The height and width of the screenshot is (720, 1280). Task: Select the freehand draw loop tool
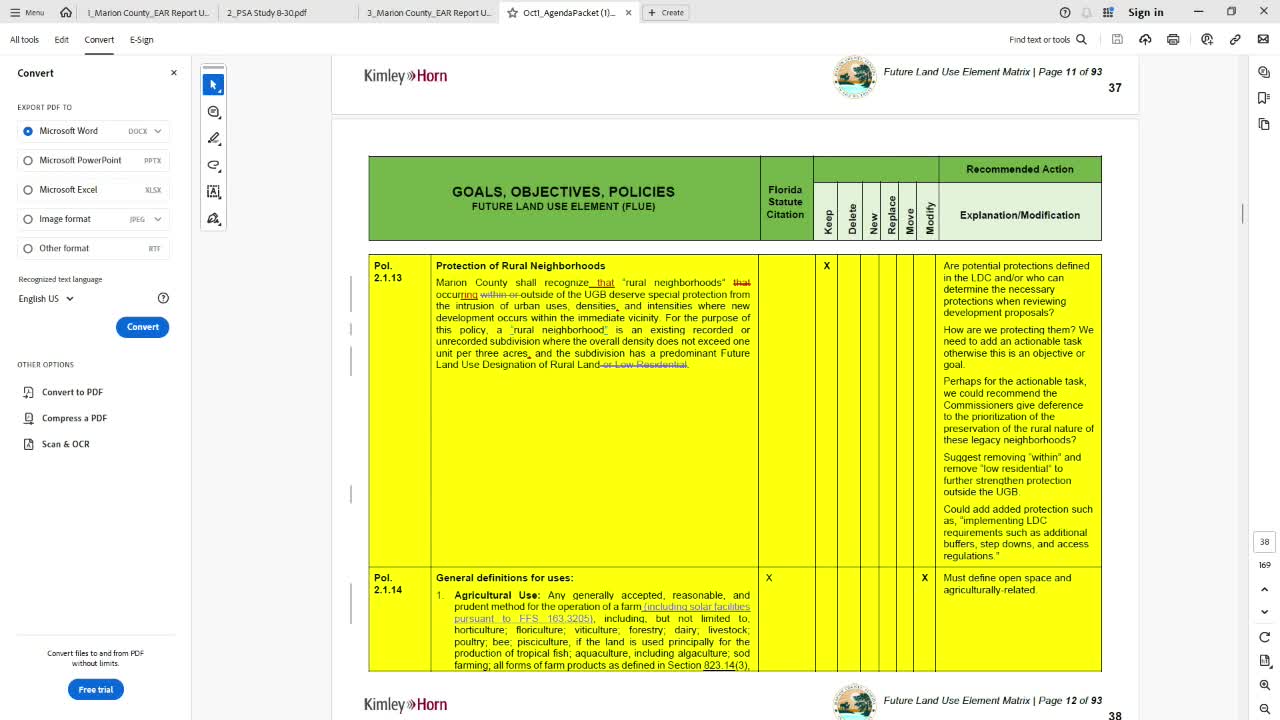tap(213, 165)
